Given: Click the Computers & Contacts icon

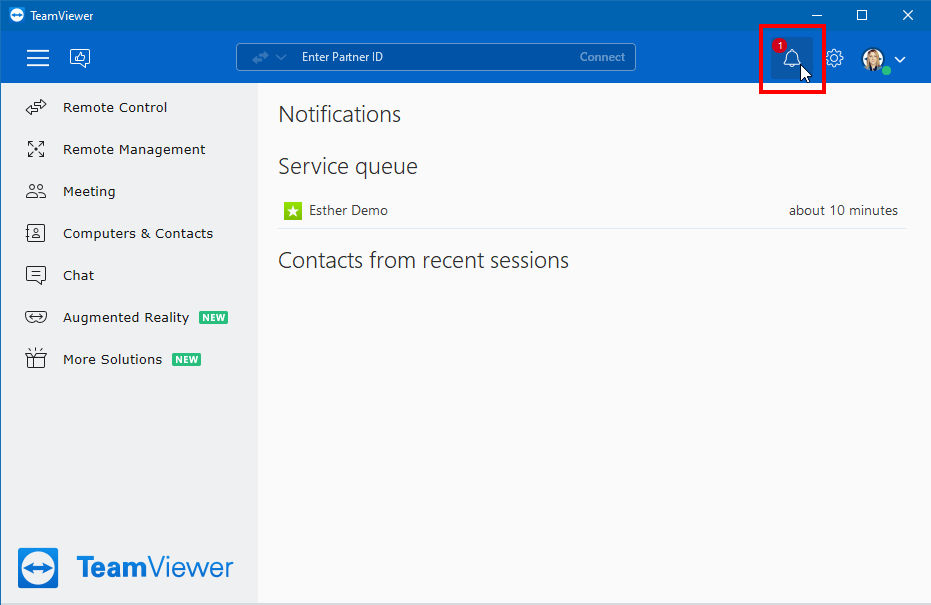Looking at the screenshot, I should click(x=36, y=233).
